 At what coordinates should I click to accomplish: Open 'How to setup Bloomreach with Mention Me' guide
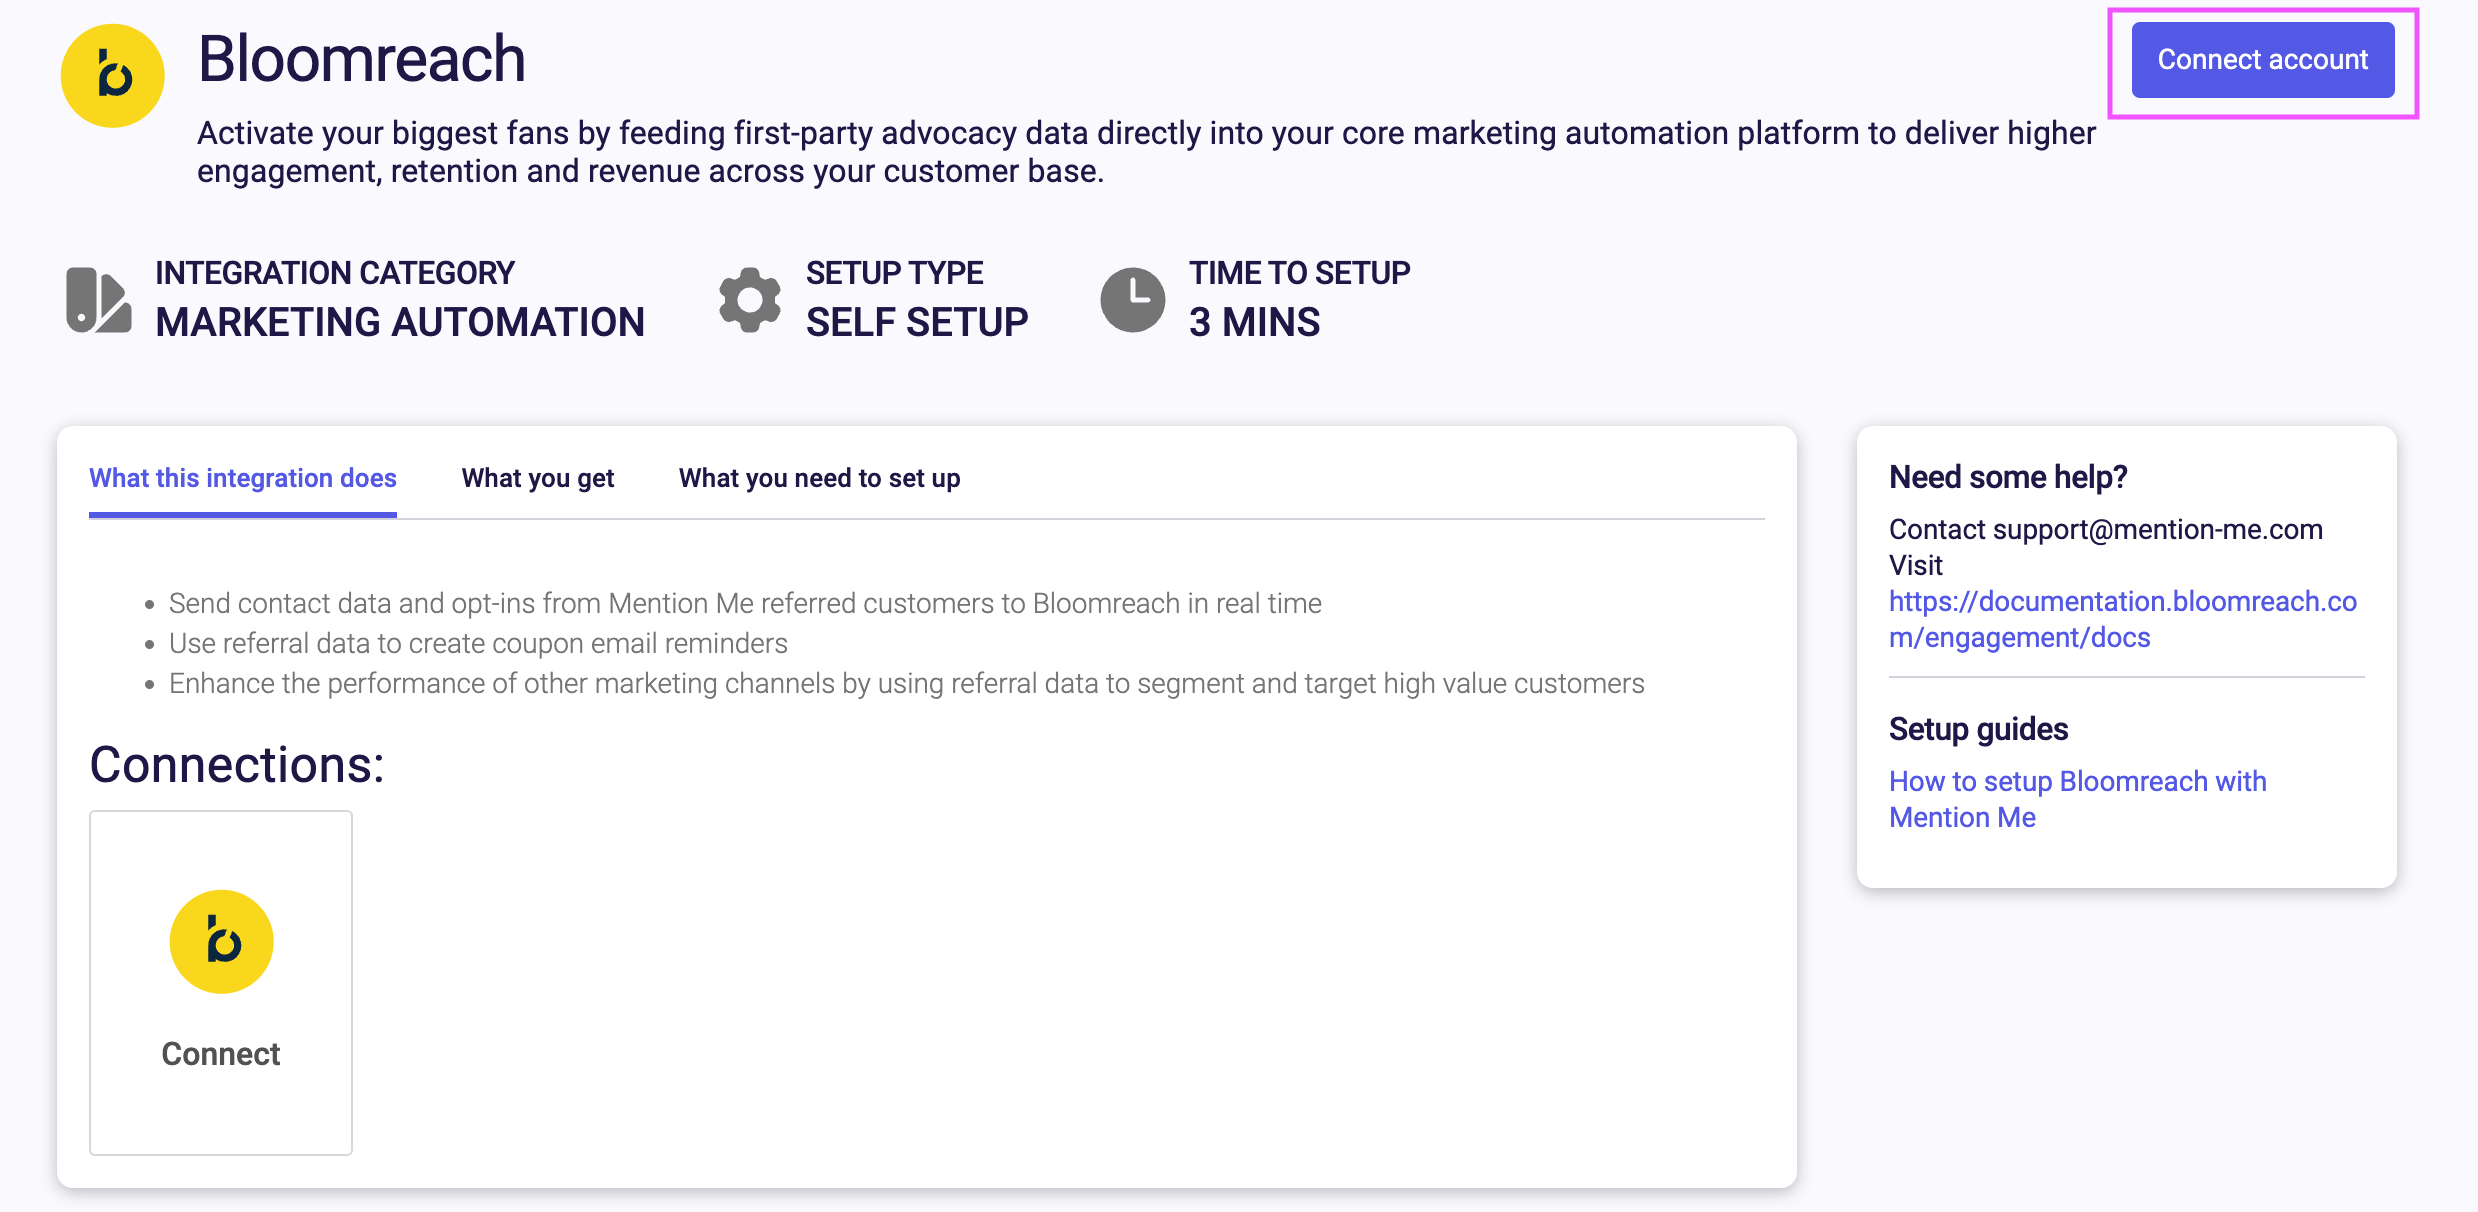[x=2077, y=799]
